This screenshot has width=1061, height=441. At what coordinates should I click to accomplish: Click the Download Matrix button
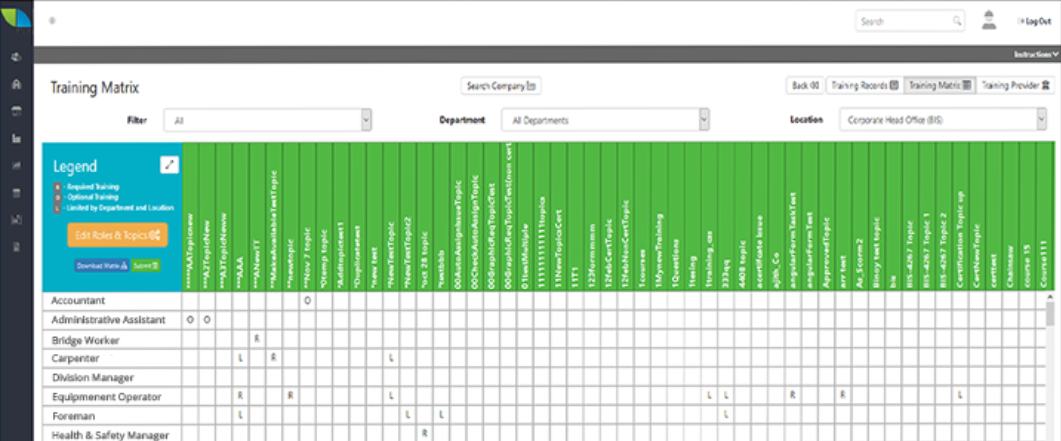pyautogui.click(x=101, y=266)
